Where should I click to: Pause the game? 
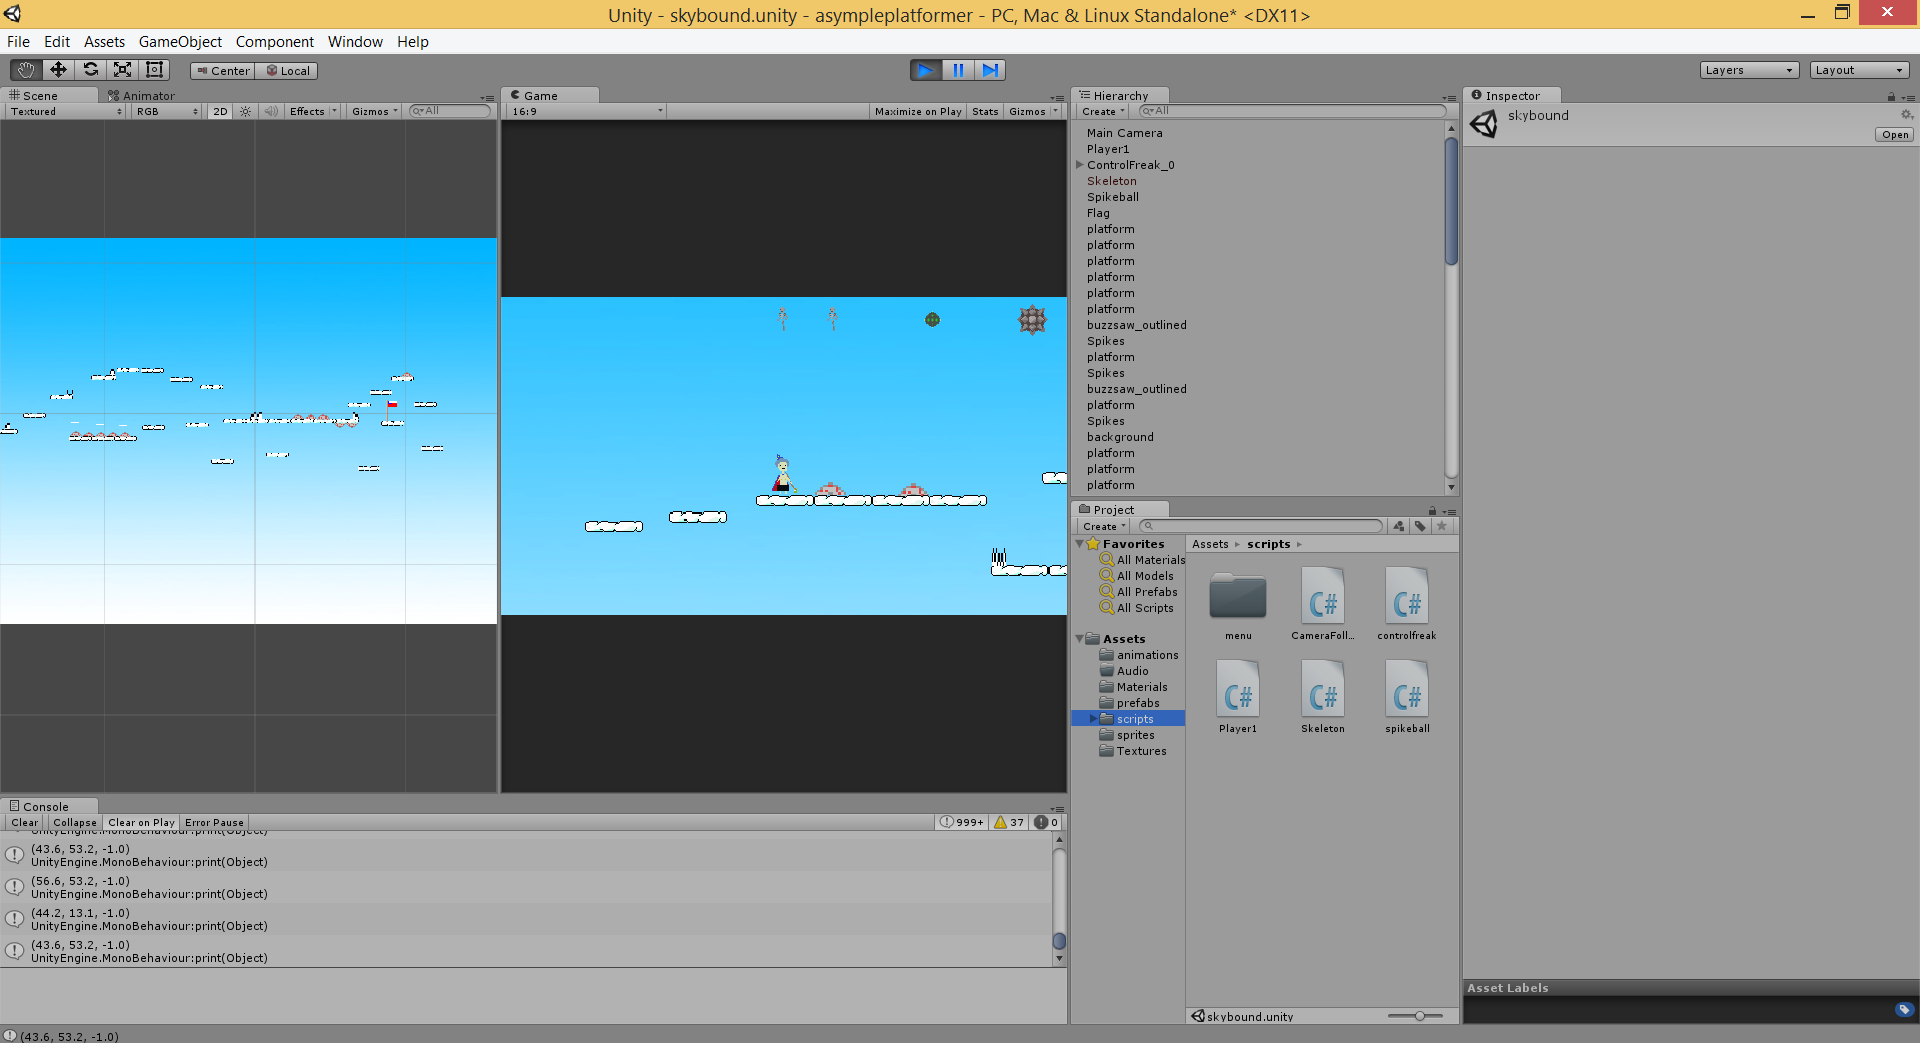pyautogui.click(x=958, y=70)
